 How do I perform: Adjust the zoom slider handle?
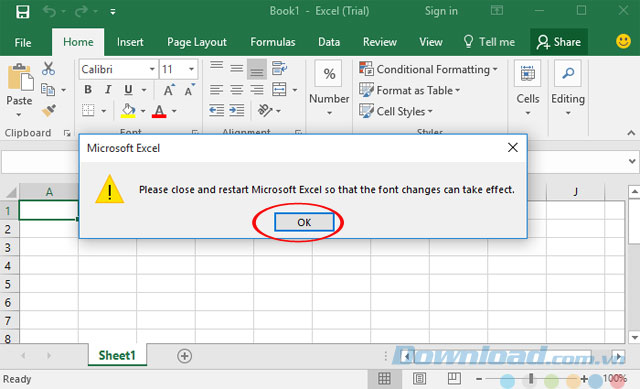531,379
